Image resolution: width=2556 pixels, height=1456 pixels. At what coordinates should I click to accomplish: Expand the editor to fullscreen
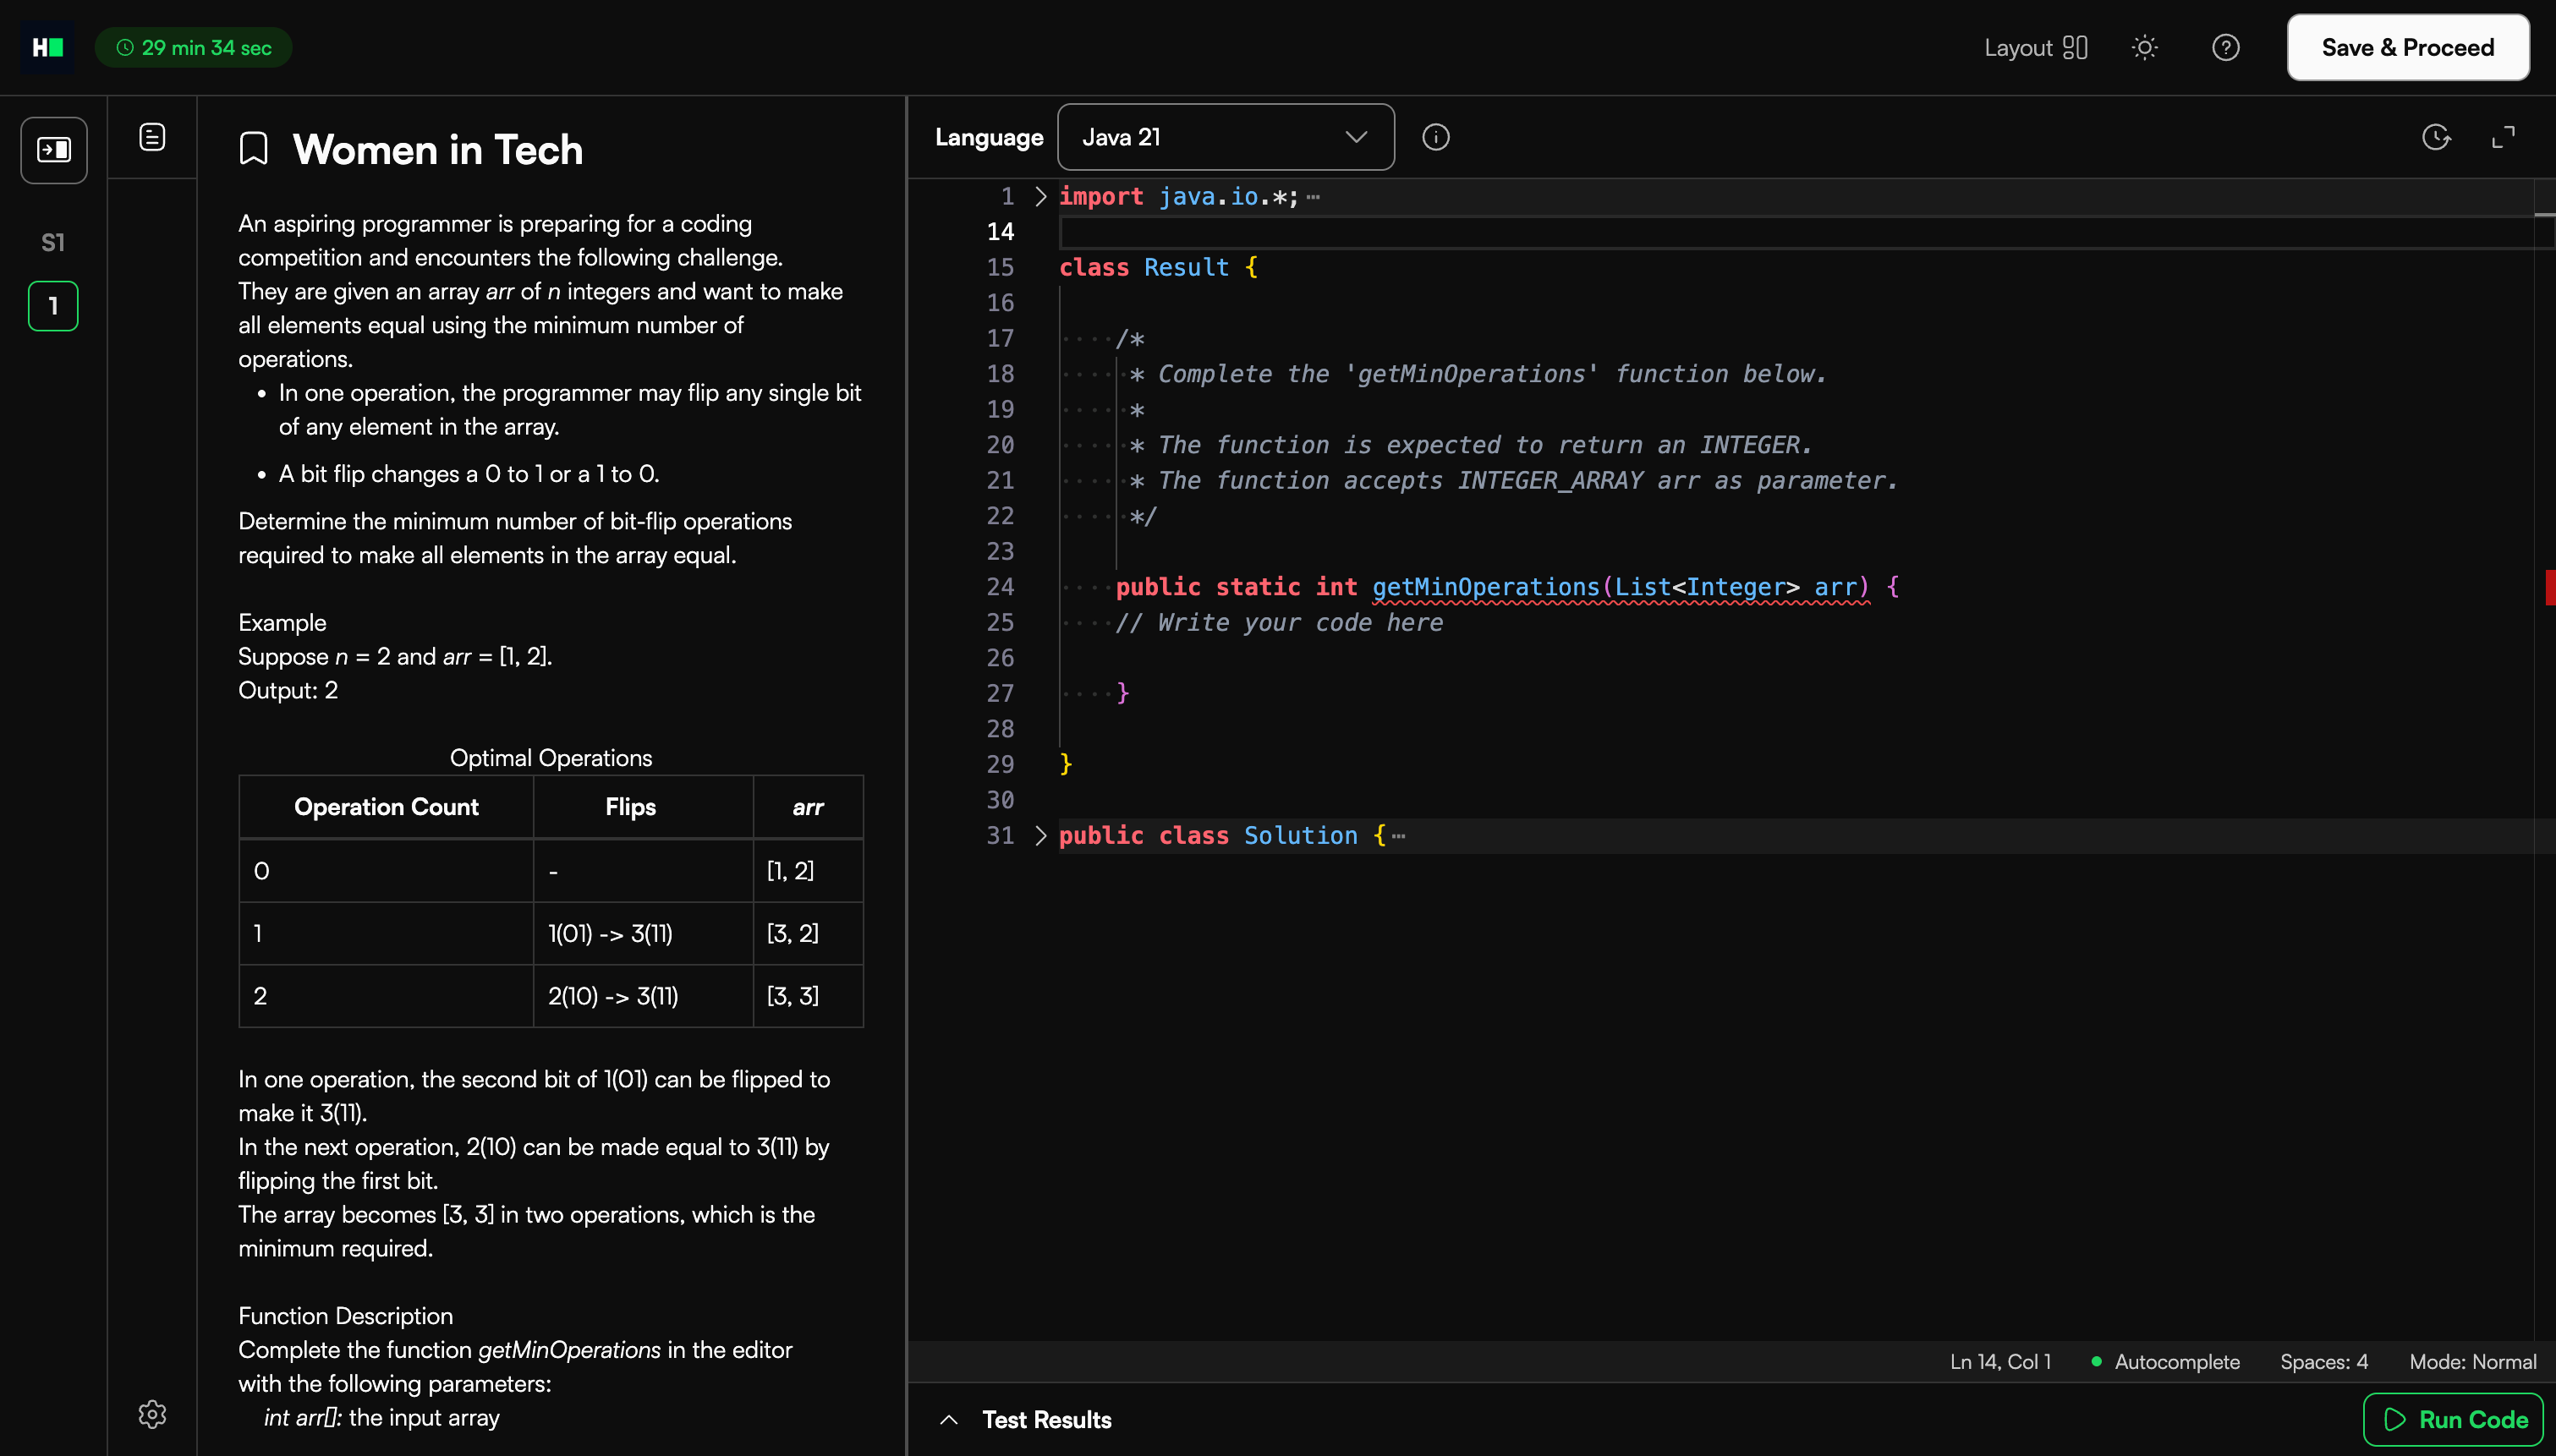(2503, 137)
